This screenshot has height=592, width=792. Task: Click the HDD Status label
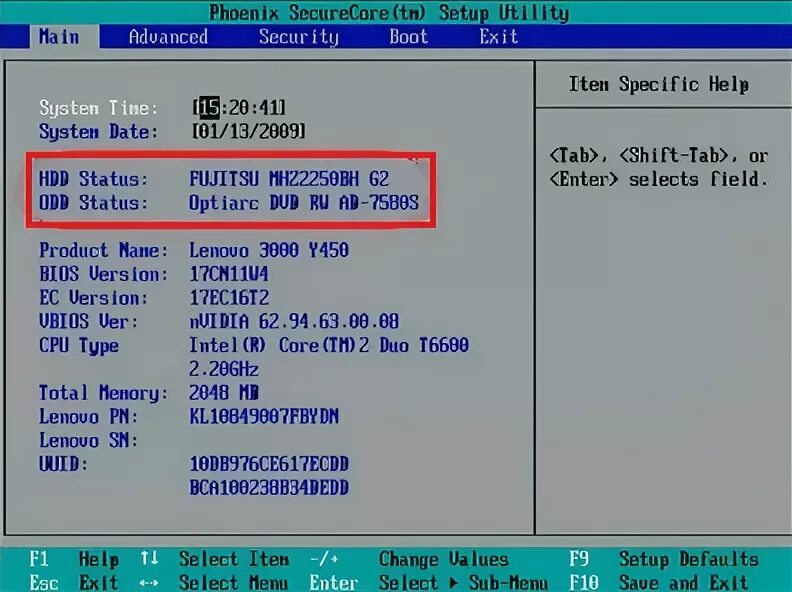pyautogui.click(x=93, y=179)
